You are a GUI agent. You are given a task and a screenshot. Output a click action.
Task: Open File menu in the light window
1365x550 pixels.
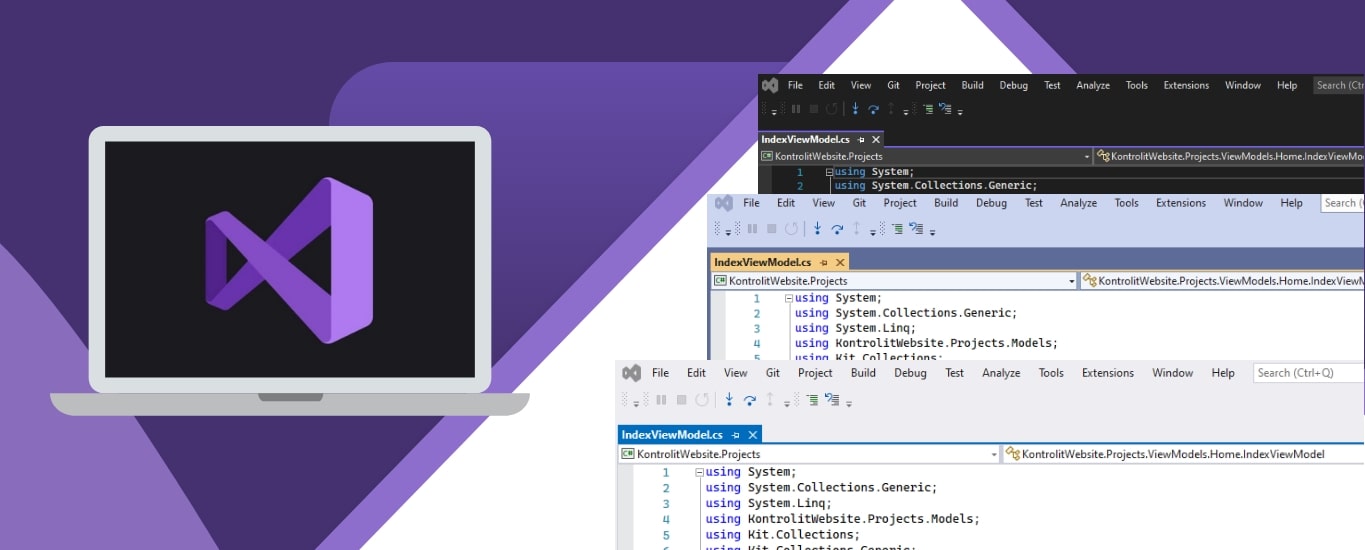(660, 373)
